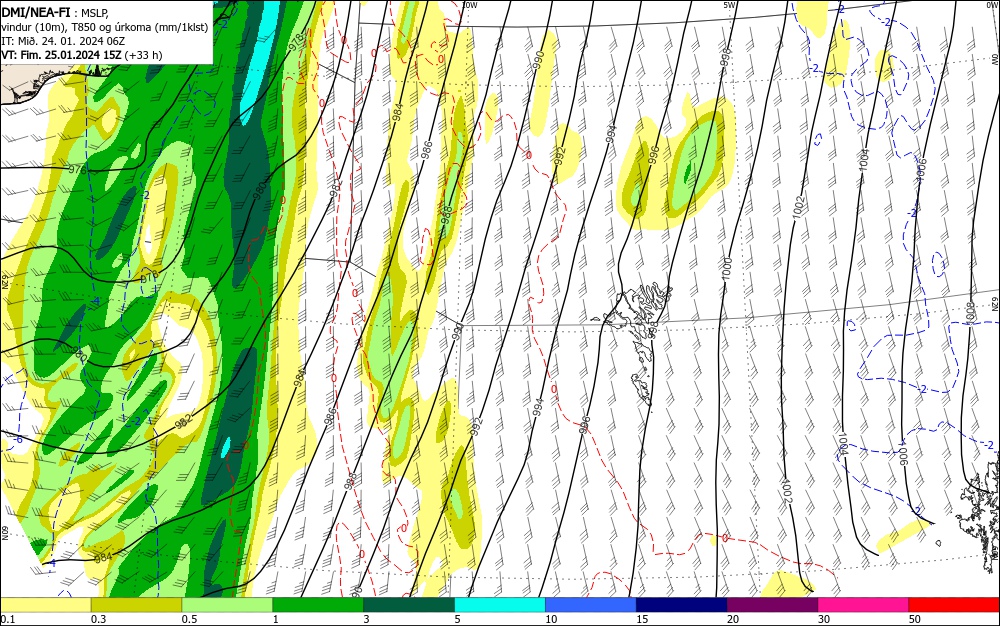Click the olive 0.3–0.5 legend swatch
The image size is (1000, 626).
click(136, 605)
